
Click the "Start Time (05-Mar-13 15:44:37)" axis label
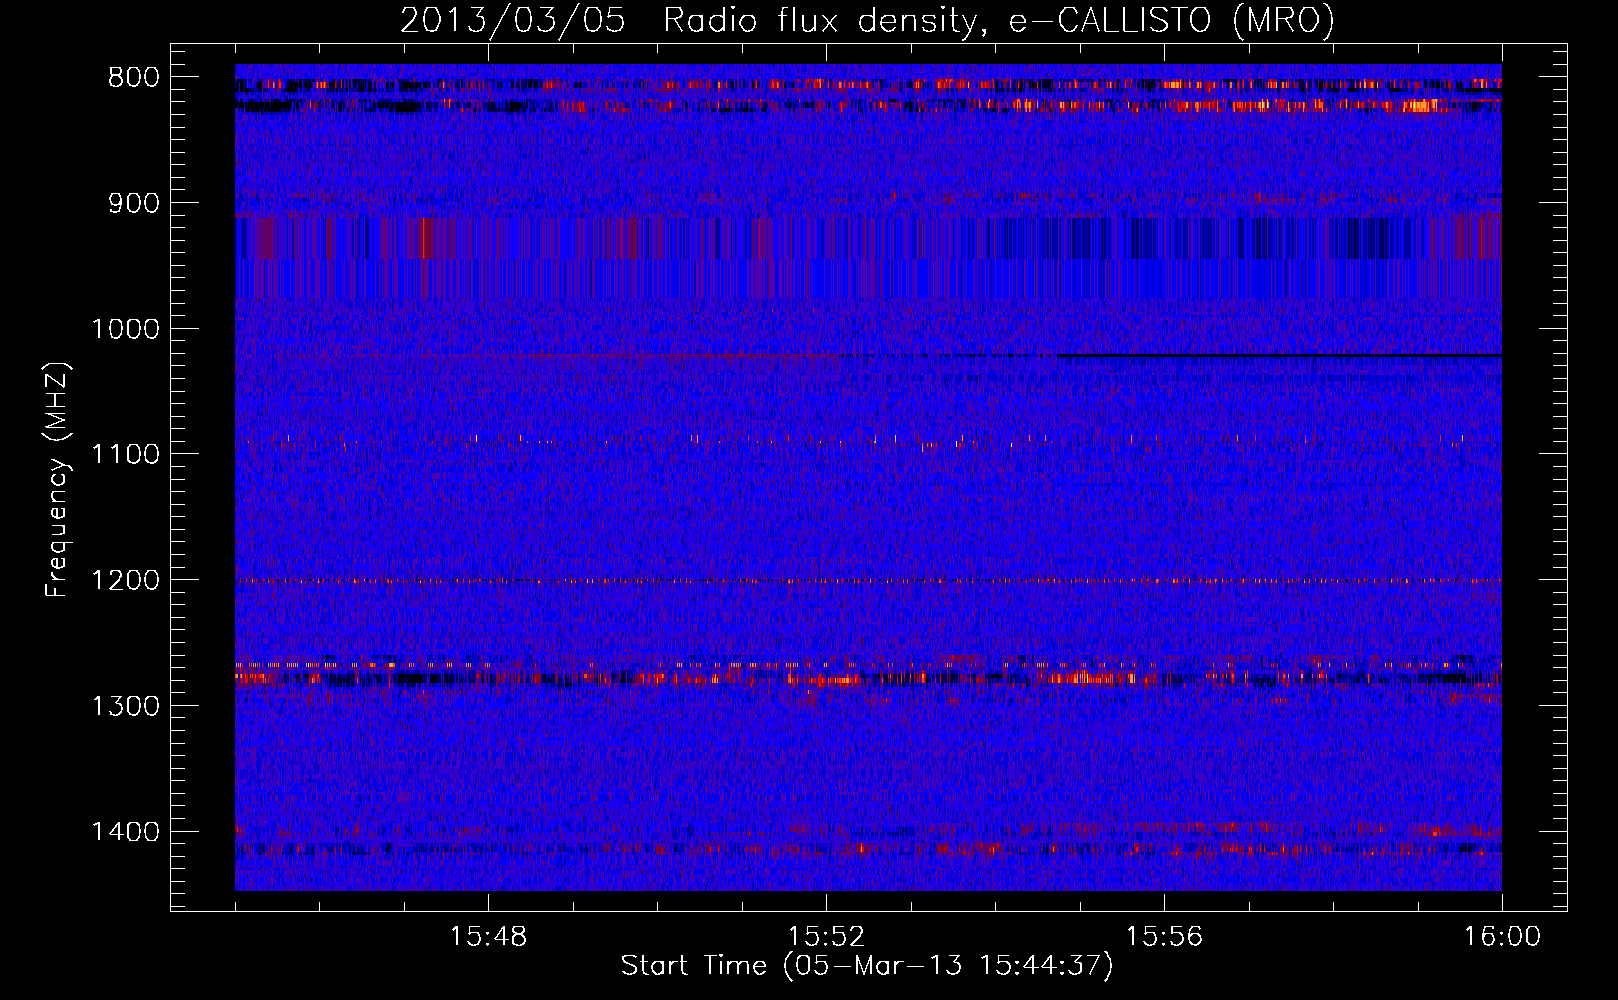[867, 966]
